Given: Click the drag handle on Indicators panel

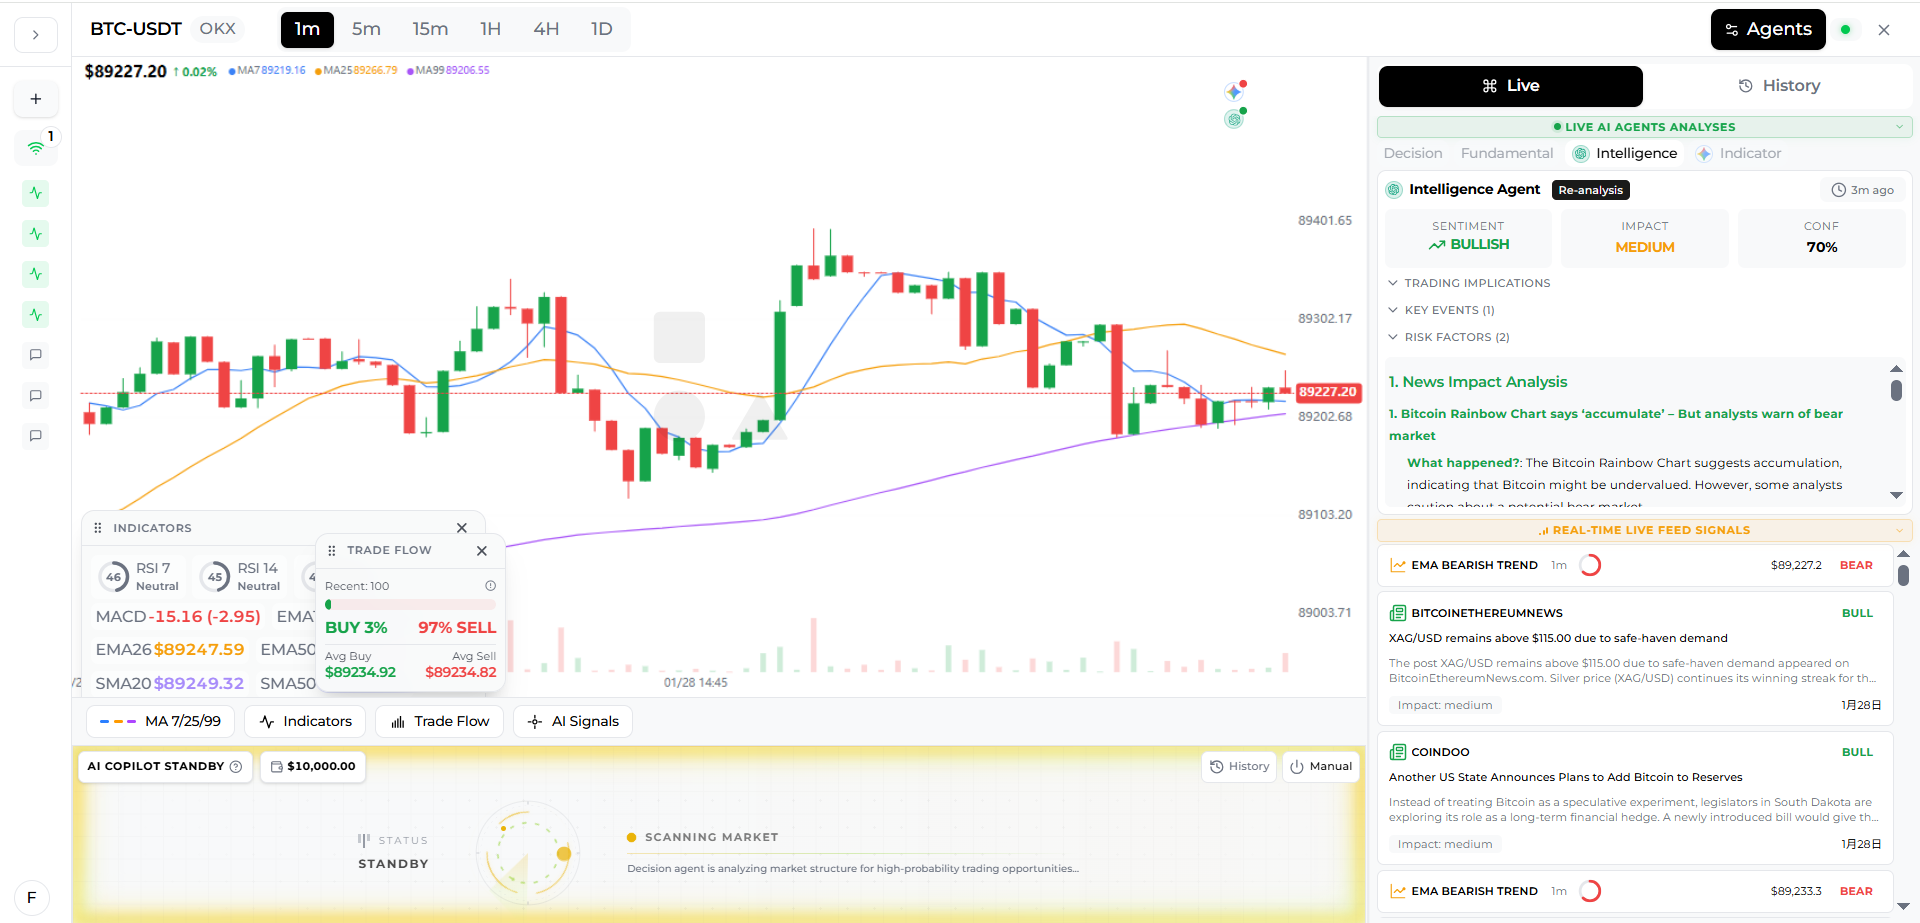Looking at the screenshot, I should click(x=98, y=528).
